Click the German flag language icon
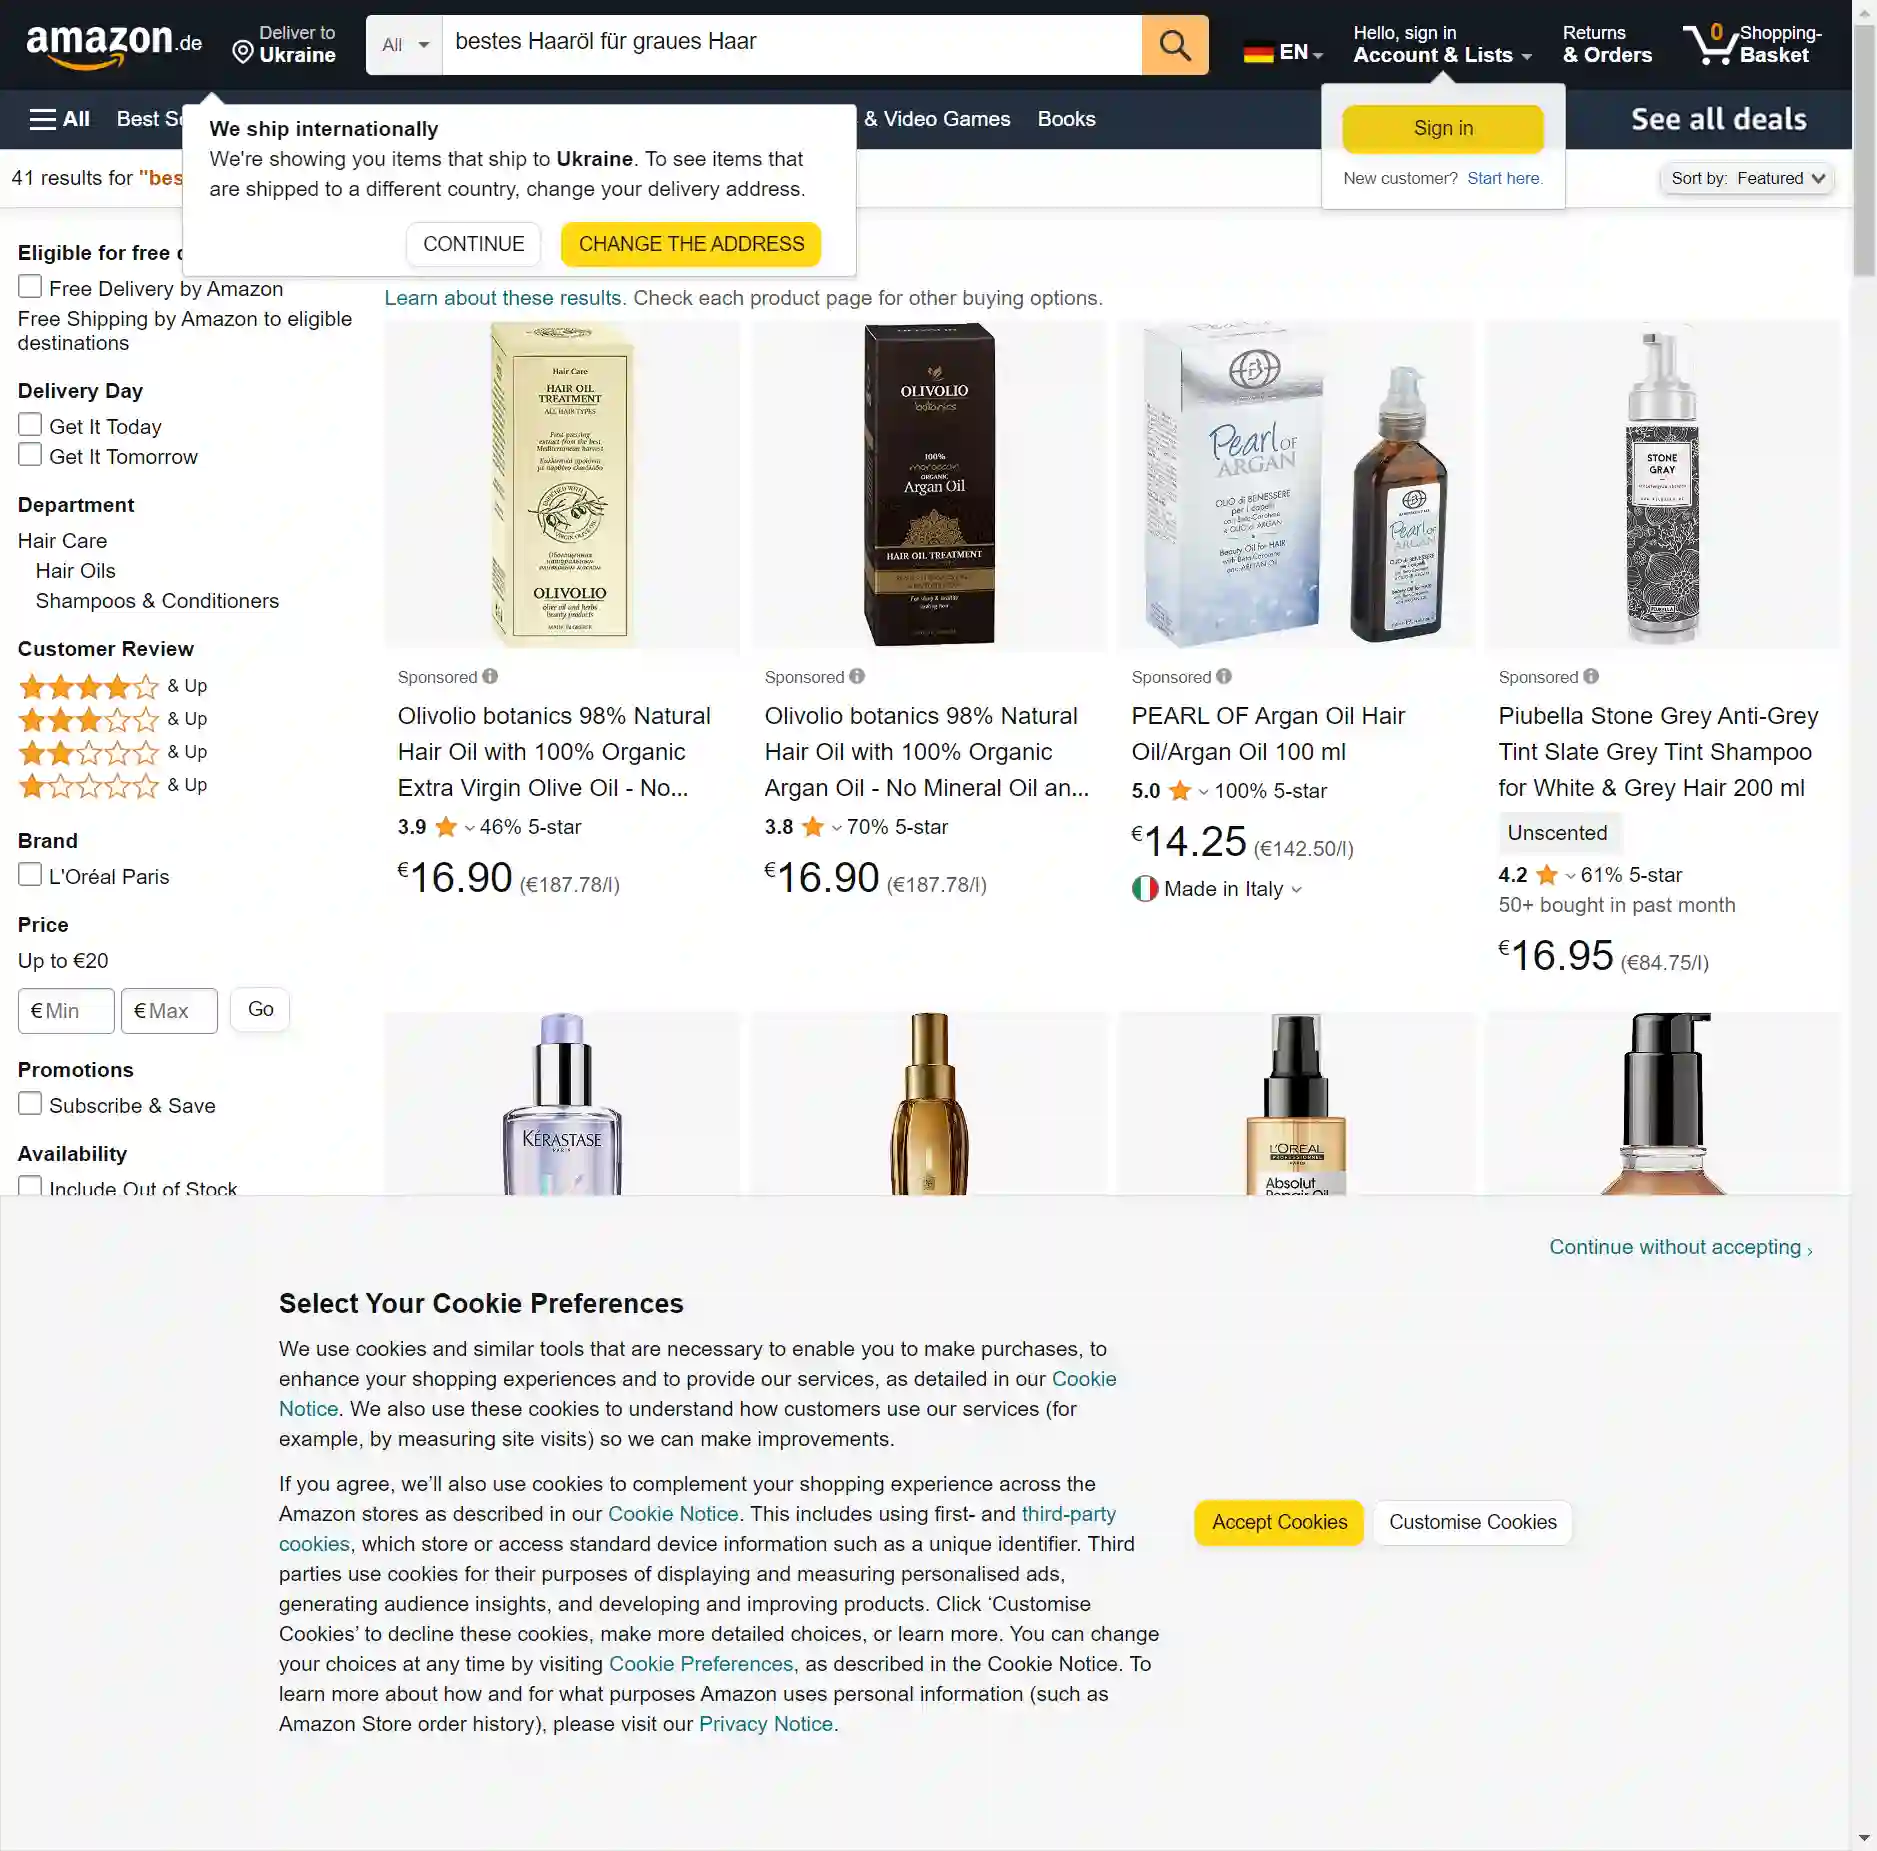This screenshot has width=1877, height=1851. (1258, 52)
